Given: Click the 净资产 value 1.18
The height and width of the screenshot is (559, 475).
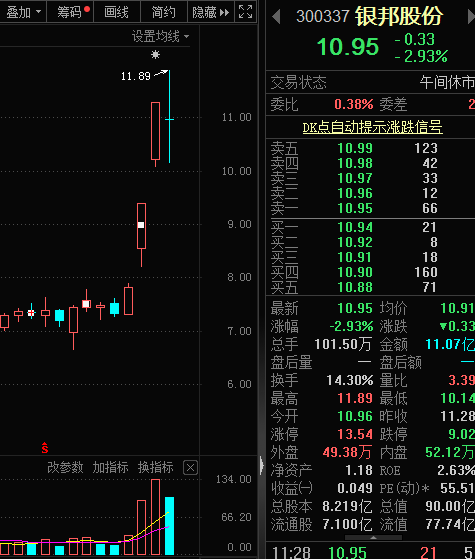Looking at the screenshot, I should coord(359,471).
